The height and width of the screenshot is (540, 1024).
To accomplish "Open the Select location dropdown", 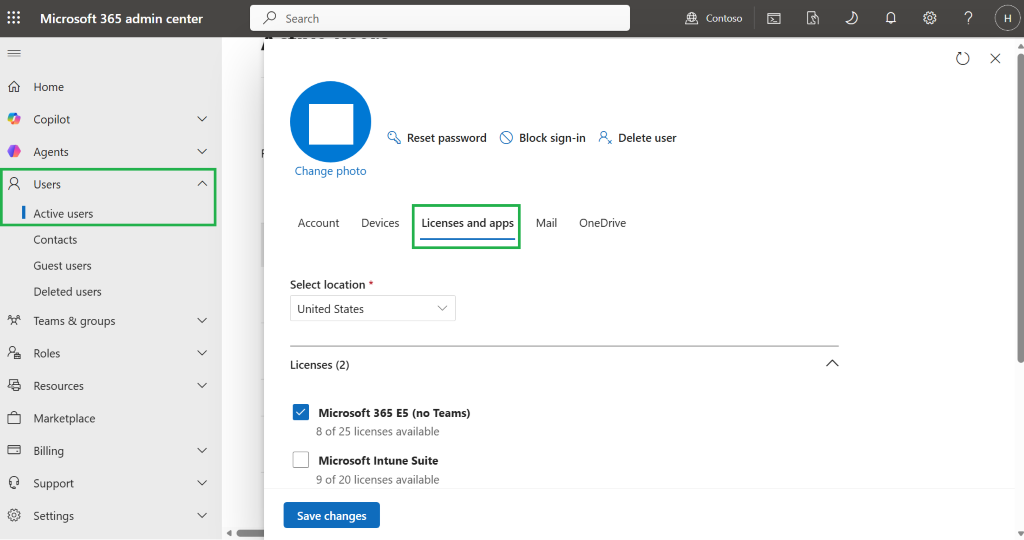I will coord(372,308).
